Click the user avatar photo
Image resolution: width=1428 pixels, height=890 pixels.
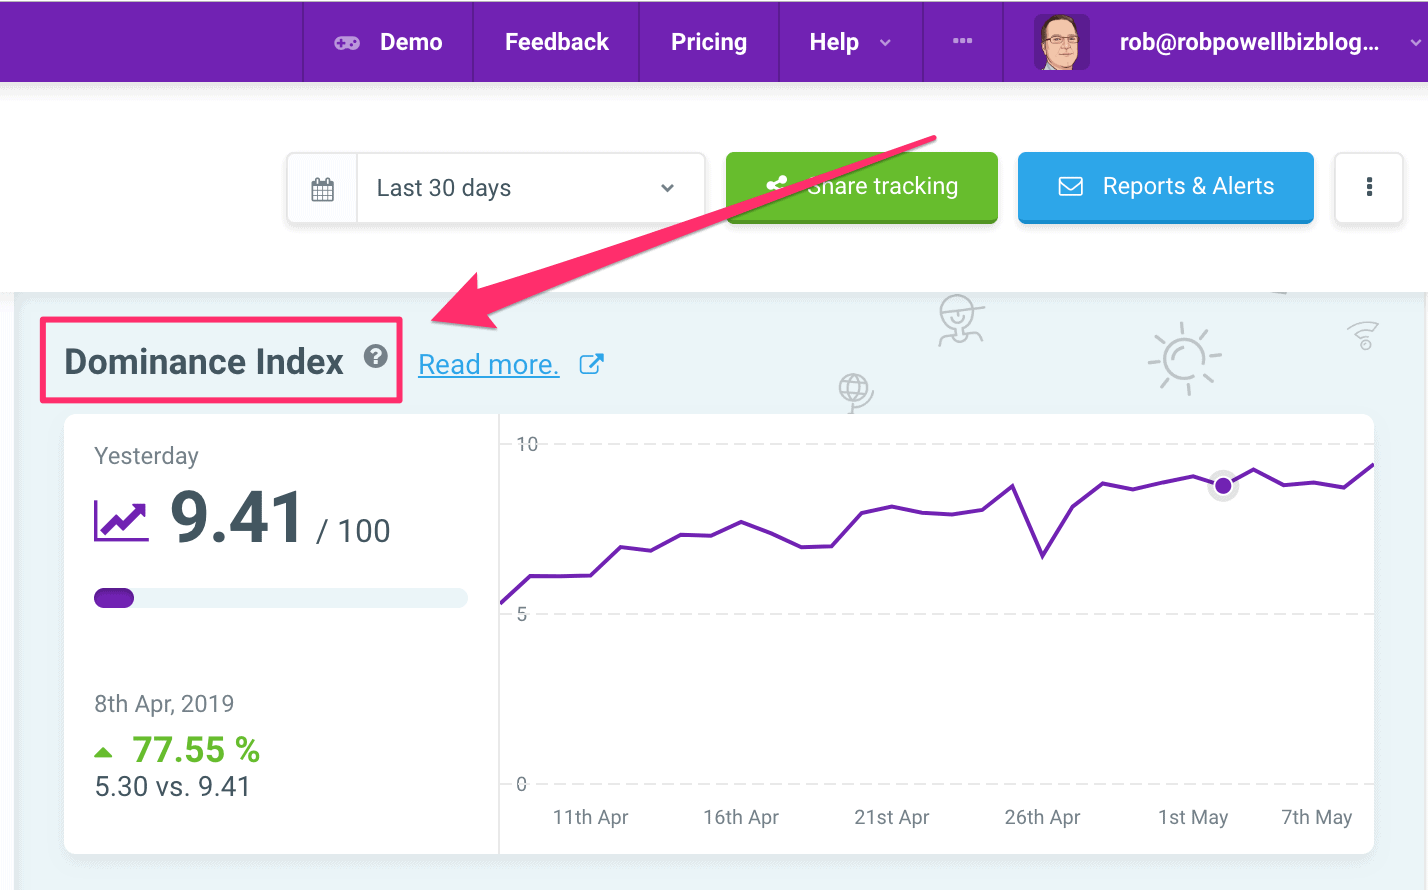click(x=1061, y=42)
